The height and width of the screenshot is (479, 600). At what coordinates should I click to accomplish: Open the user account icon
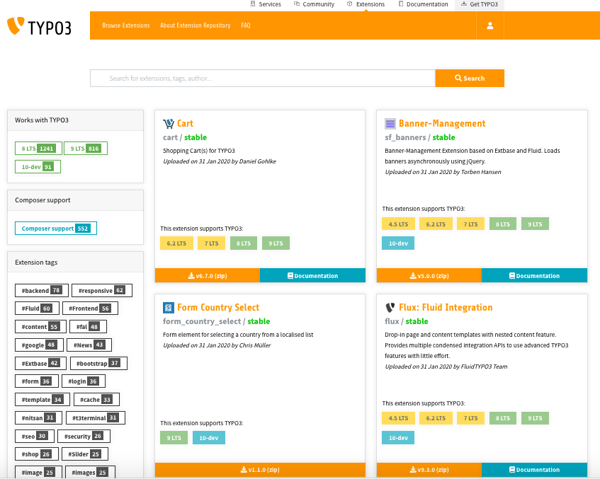490,25
